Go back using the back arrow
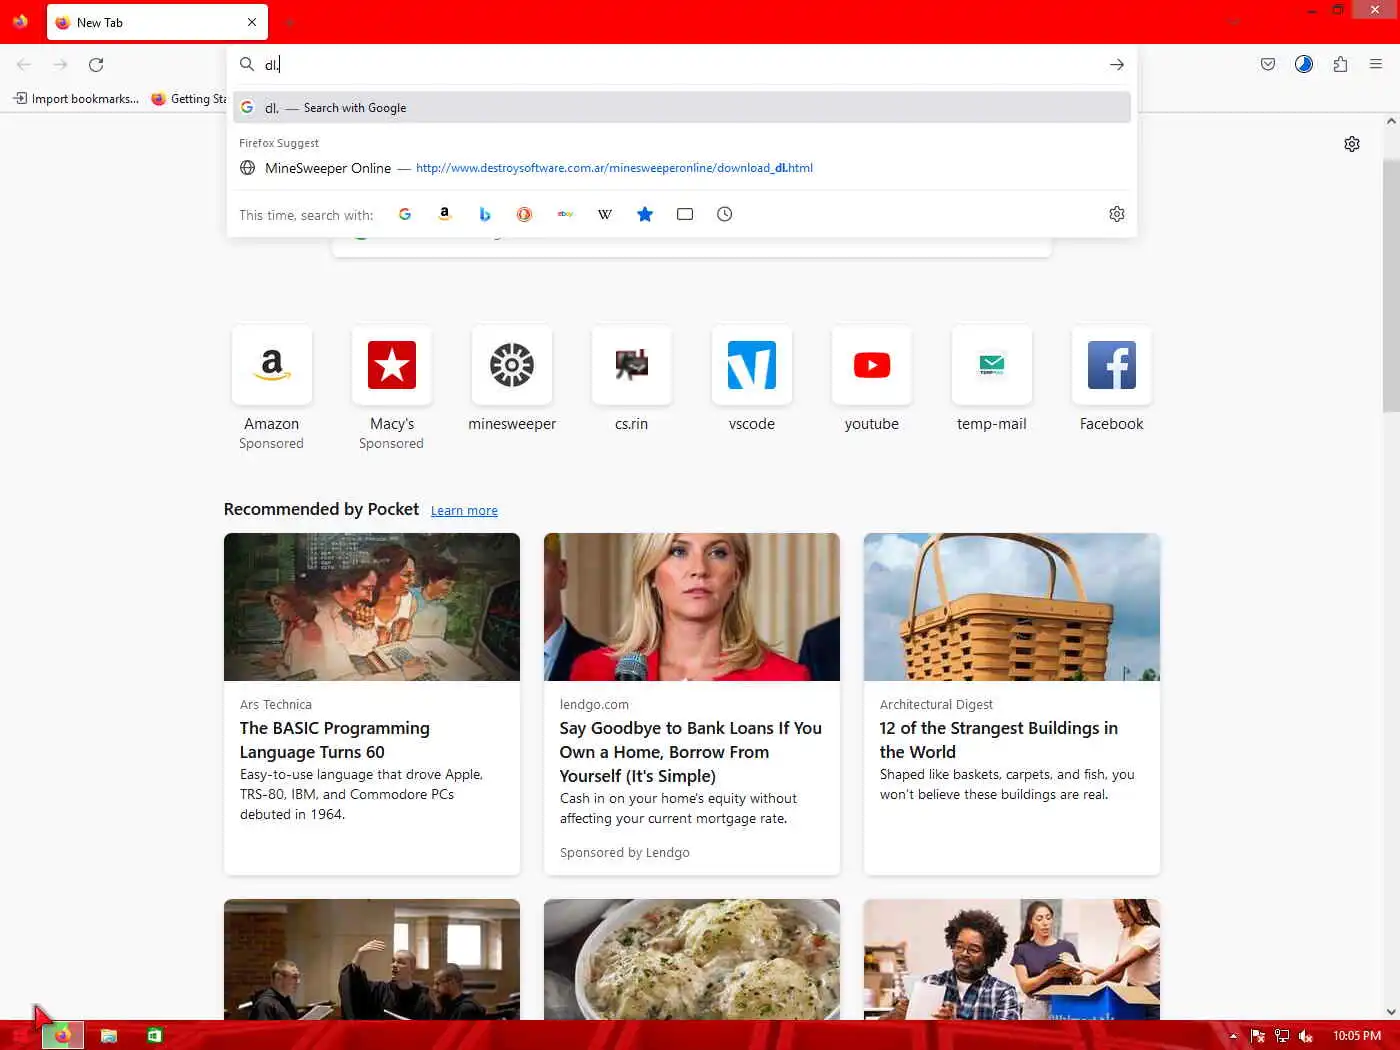This screenshot has height=1050, width=1400. (x=24, y=65)
